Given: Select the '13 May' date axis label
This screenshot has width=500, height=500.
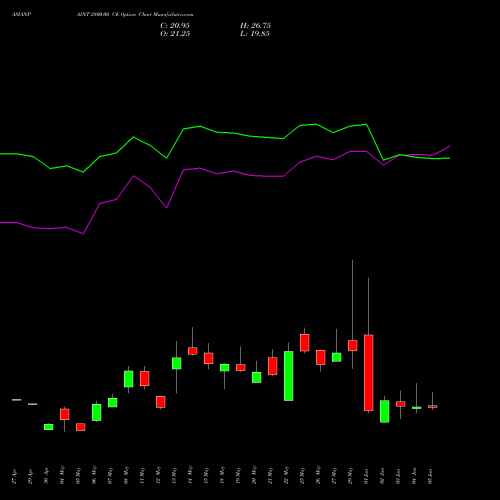Looking at the screenshot, I should pos(174,475).
